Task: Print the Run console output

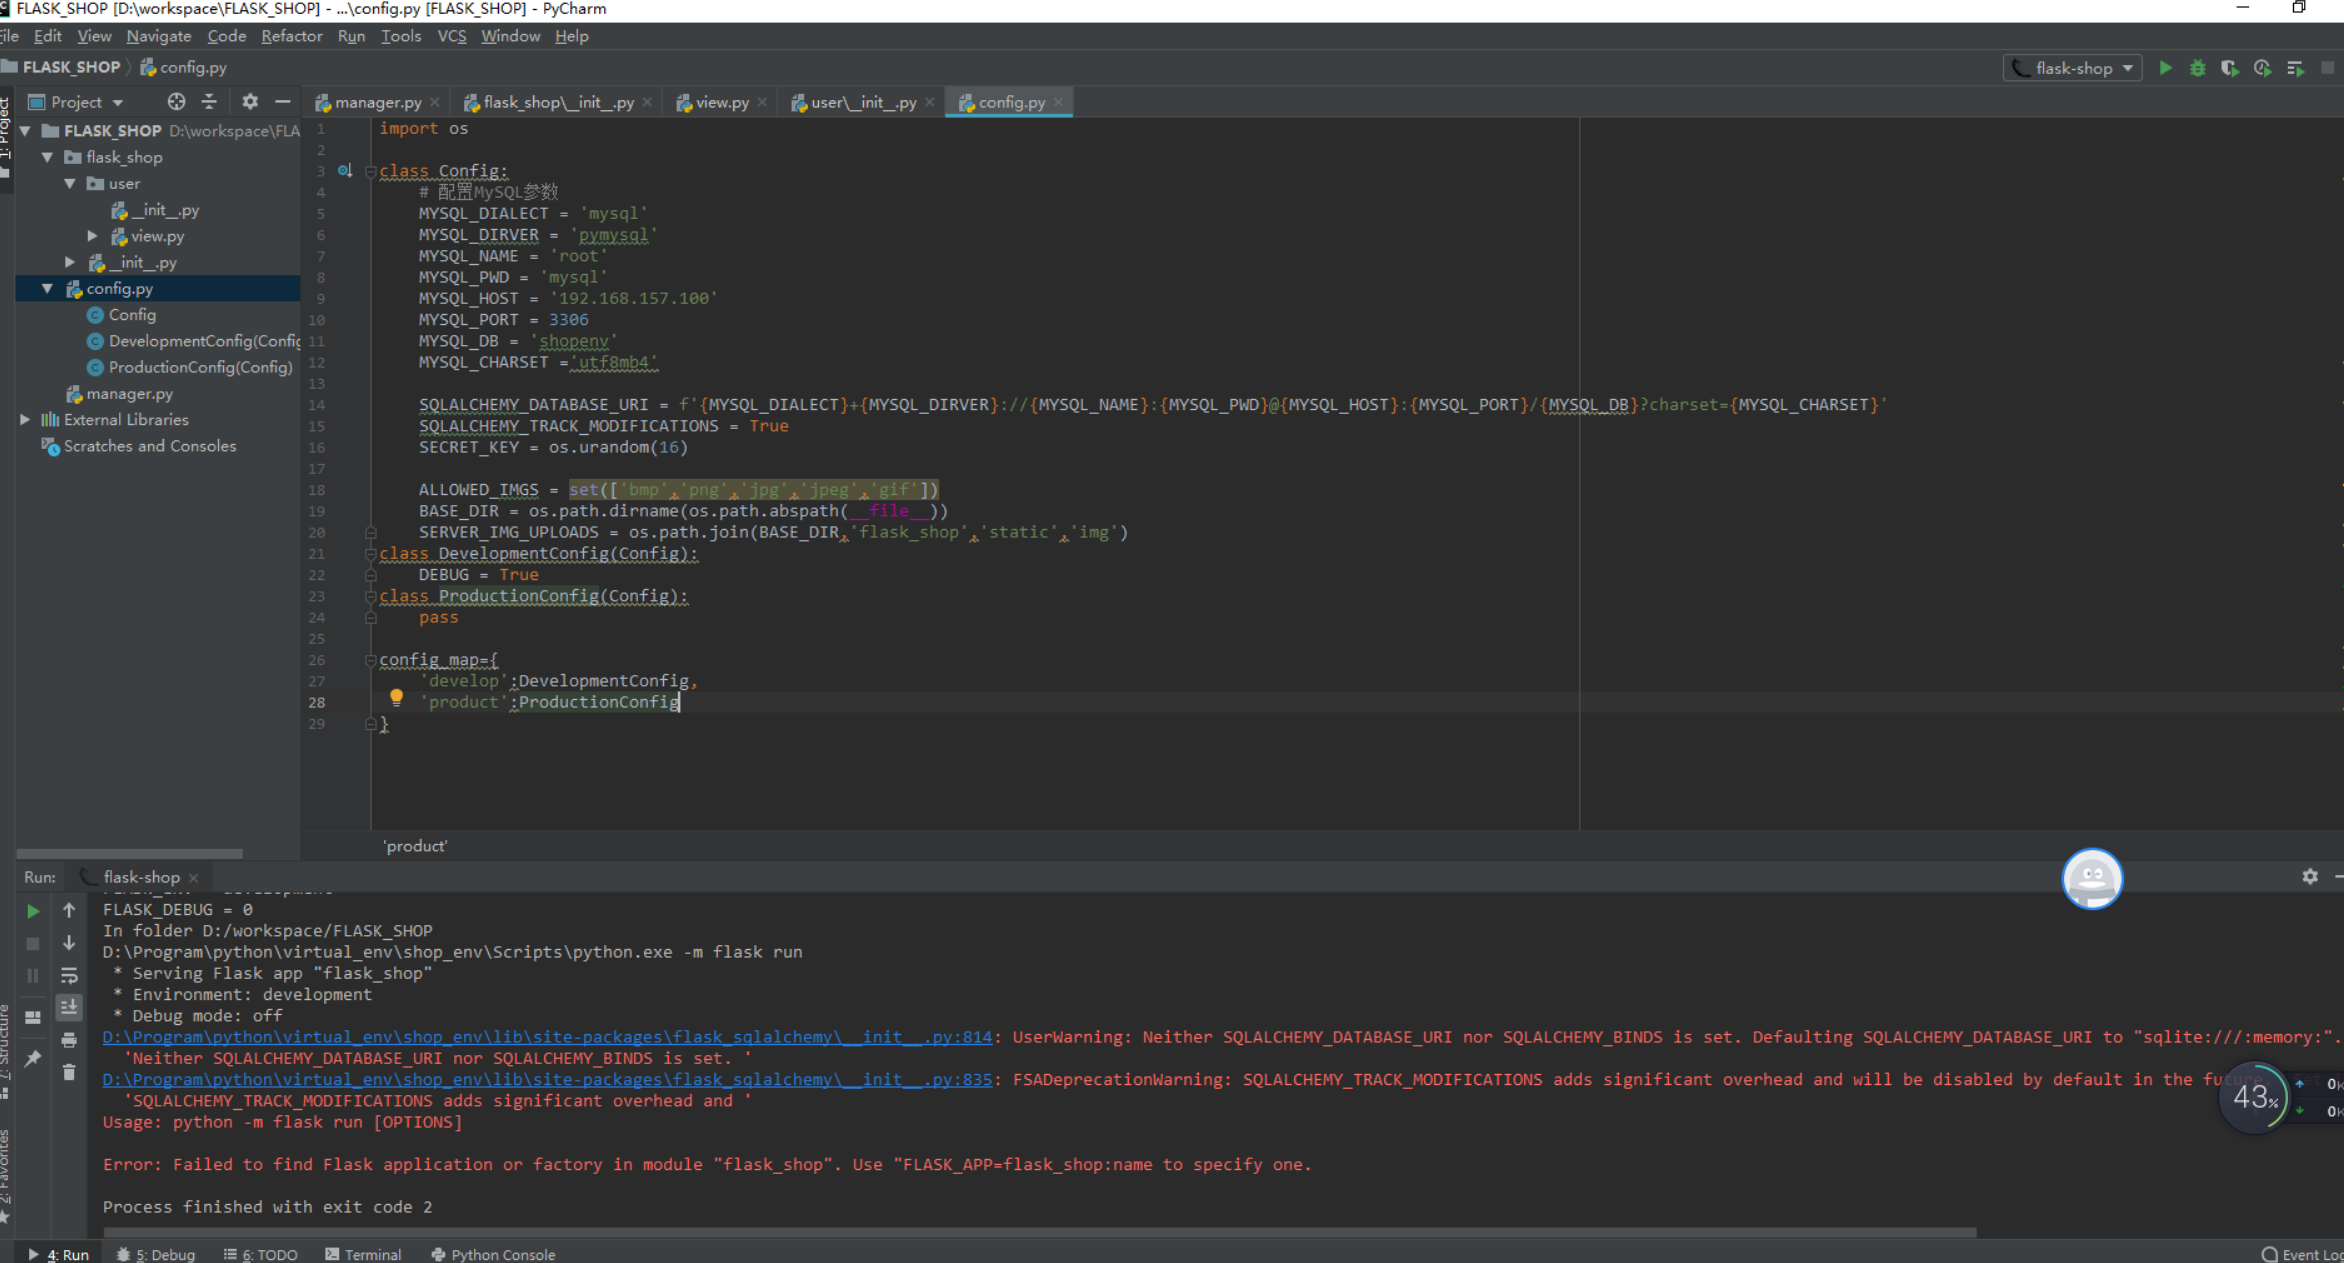Action: click(69, 1040)
